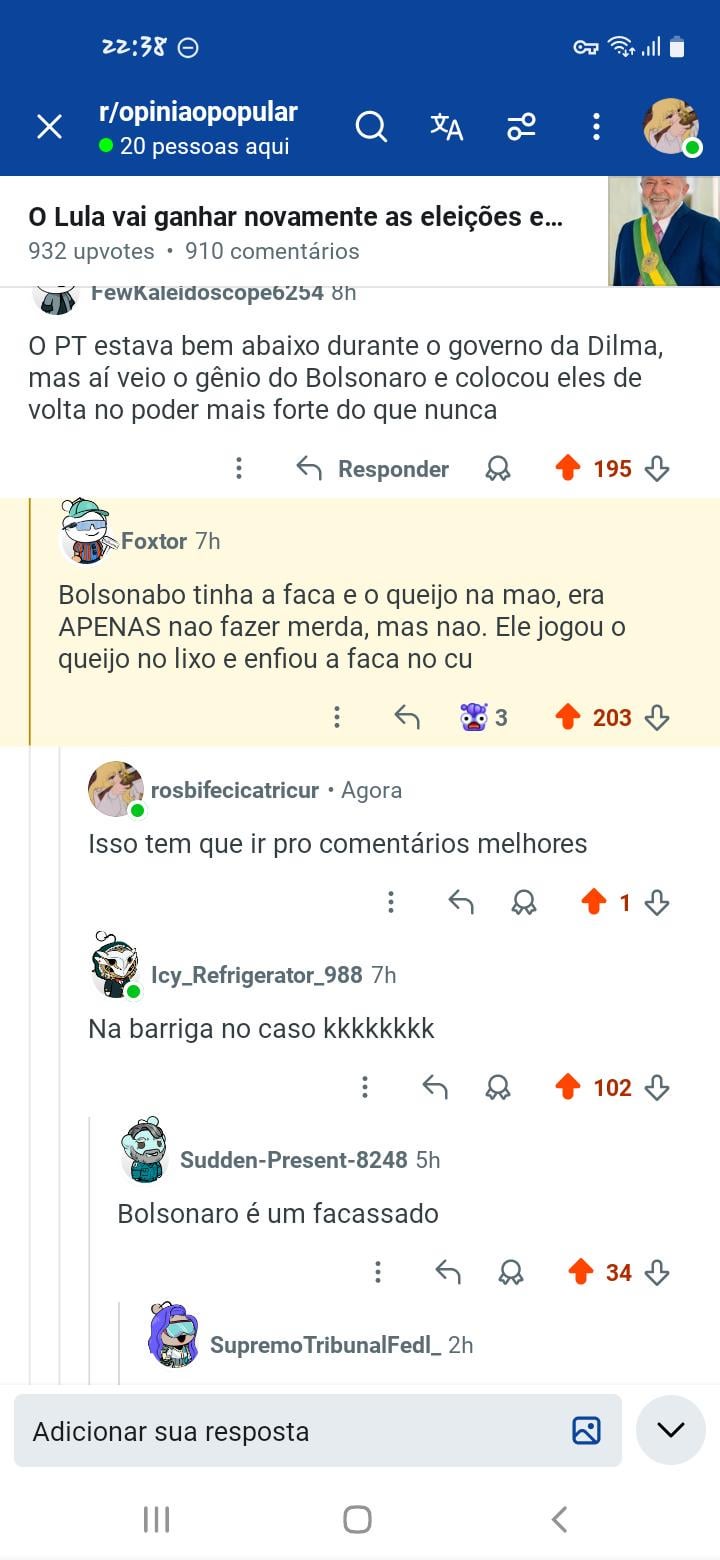The height and width of the screenshot is (1560, 720).
Task: Open the Sudden-Present-8248 user profile
Action: [293, 1160]
